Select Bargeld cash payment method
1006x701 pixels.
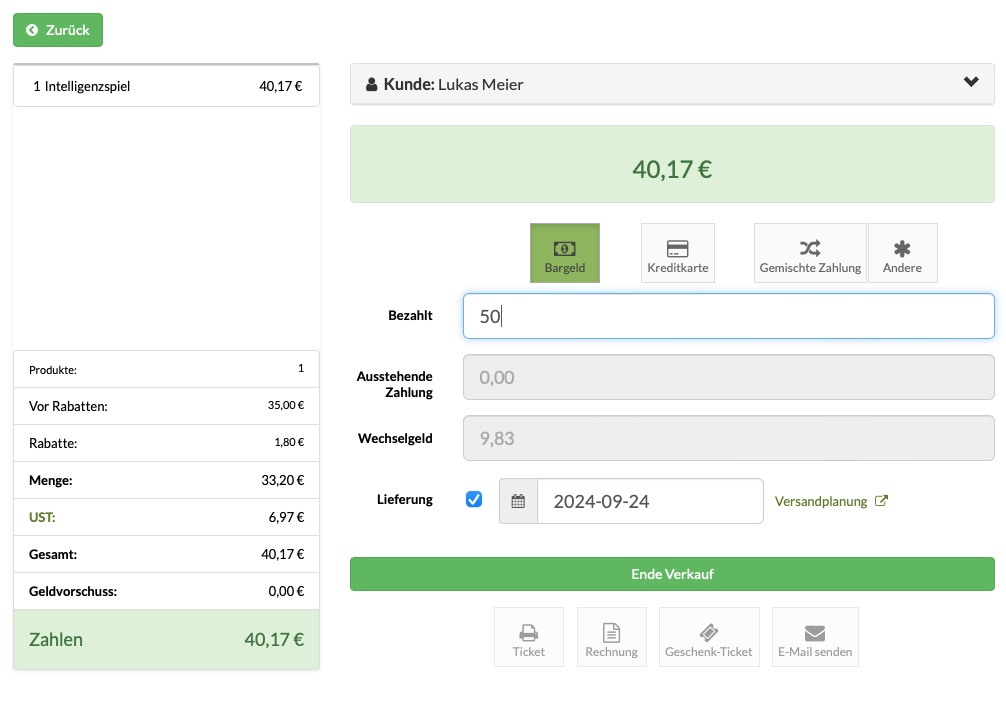(565, 253)
